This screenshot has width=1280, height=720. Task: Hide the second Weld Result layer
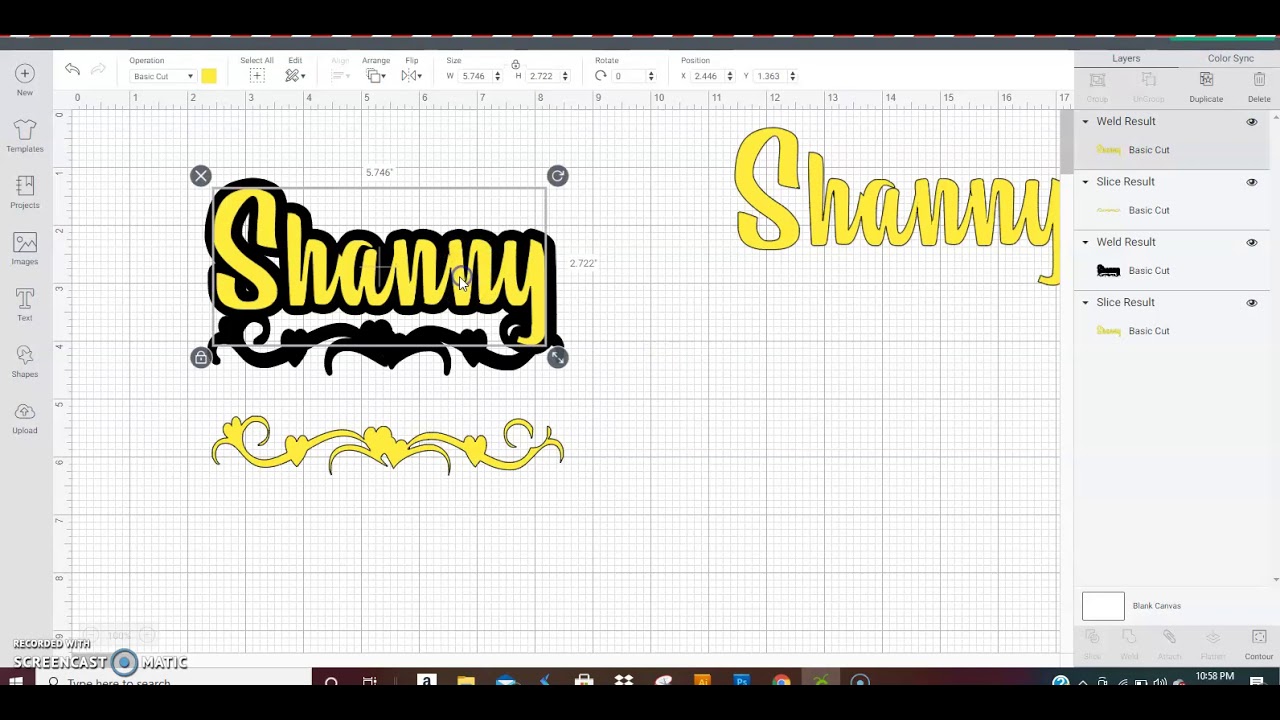pos(1251,242)
